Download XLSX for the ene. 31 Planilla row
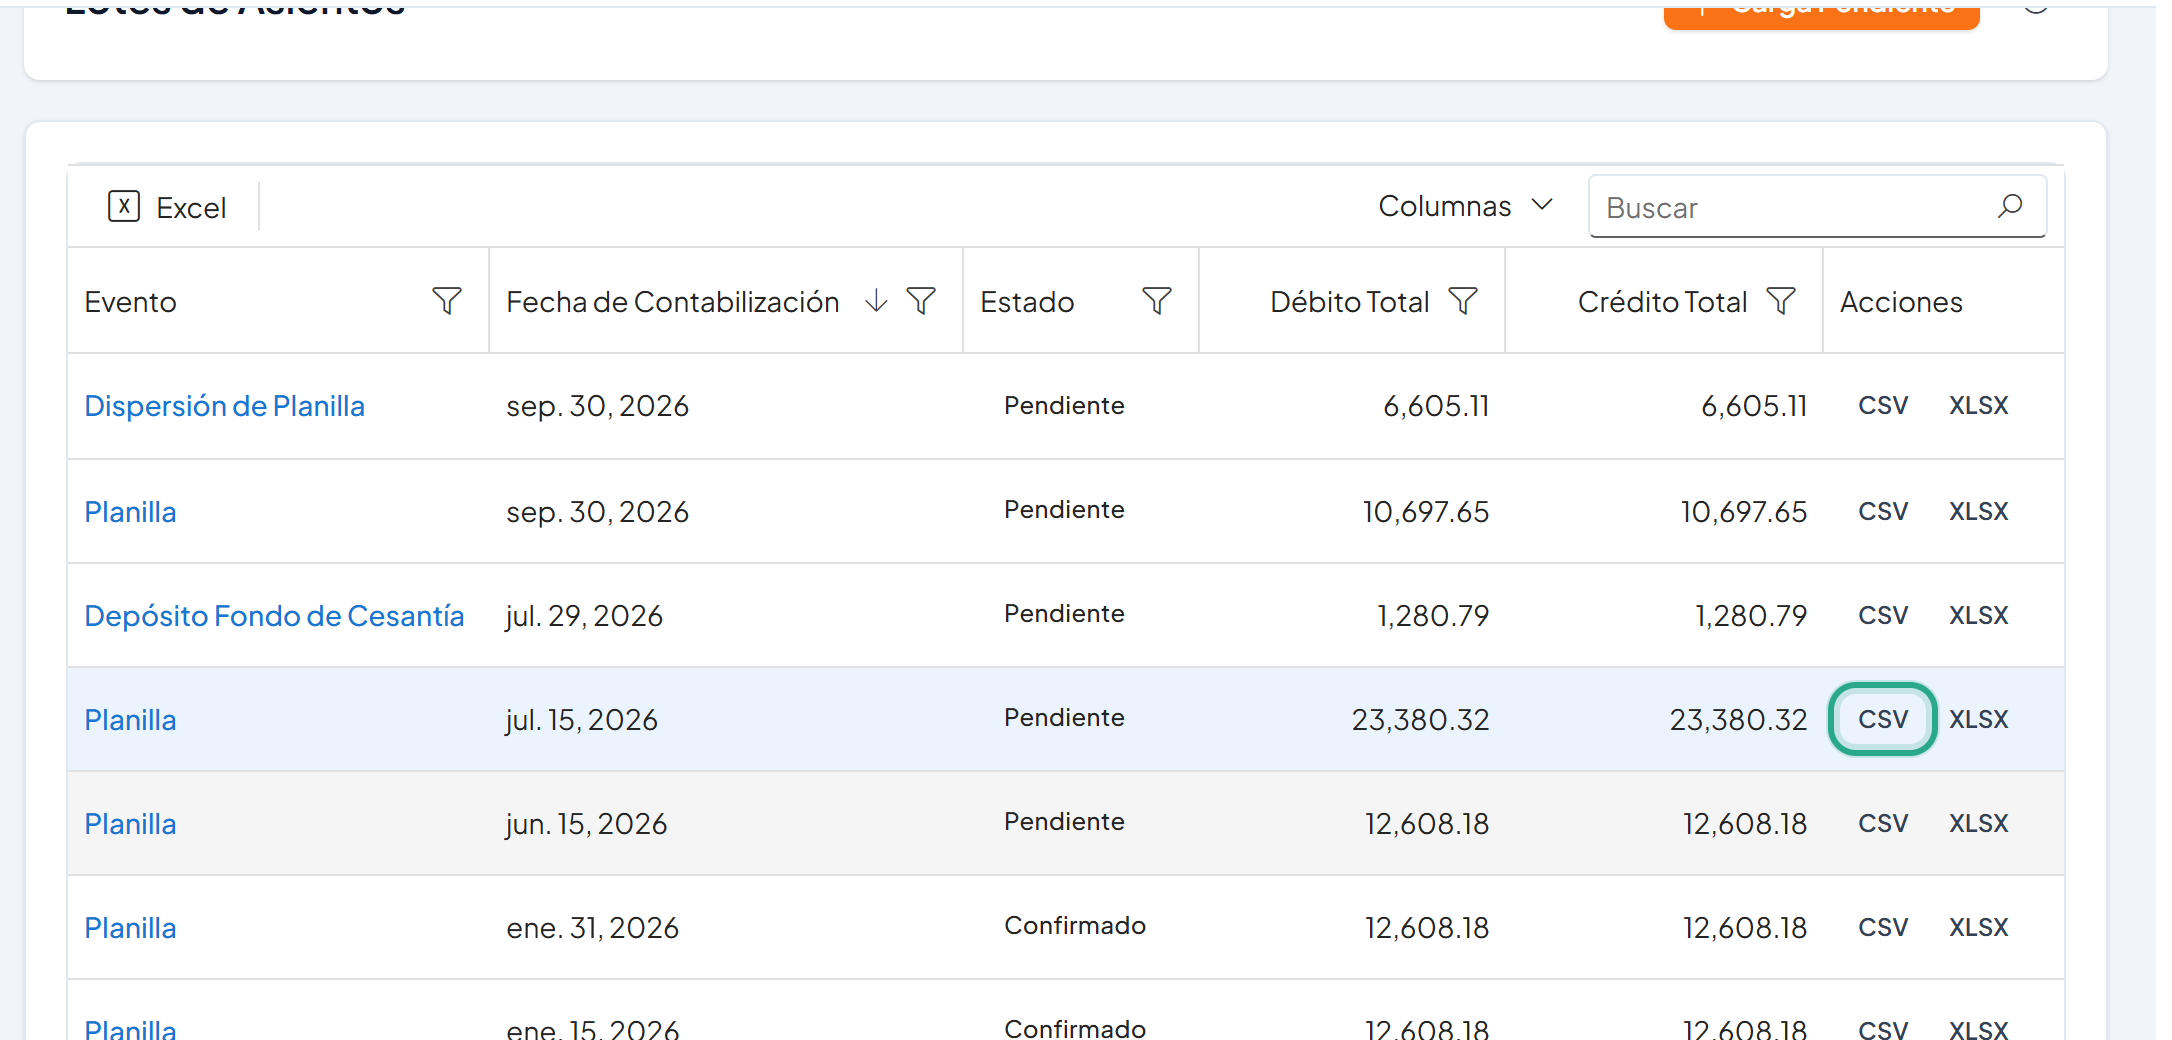 (x=1978, y=928)
